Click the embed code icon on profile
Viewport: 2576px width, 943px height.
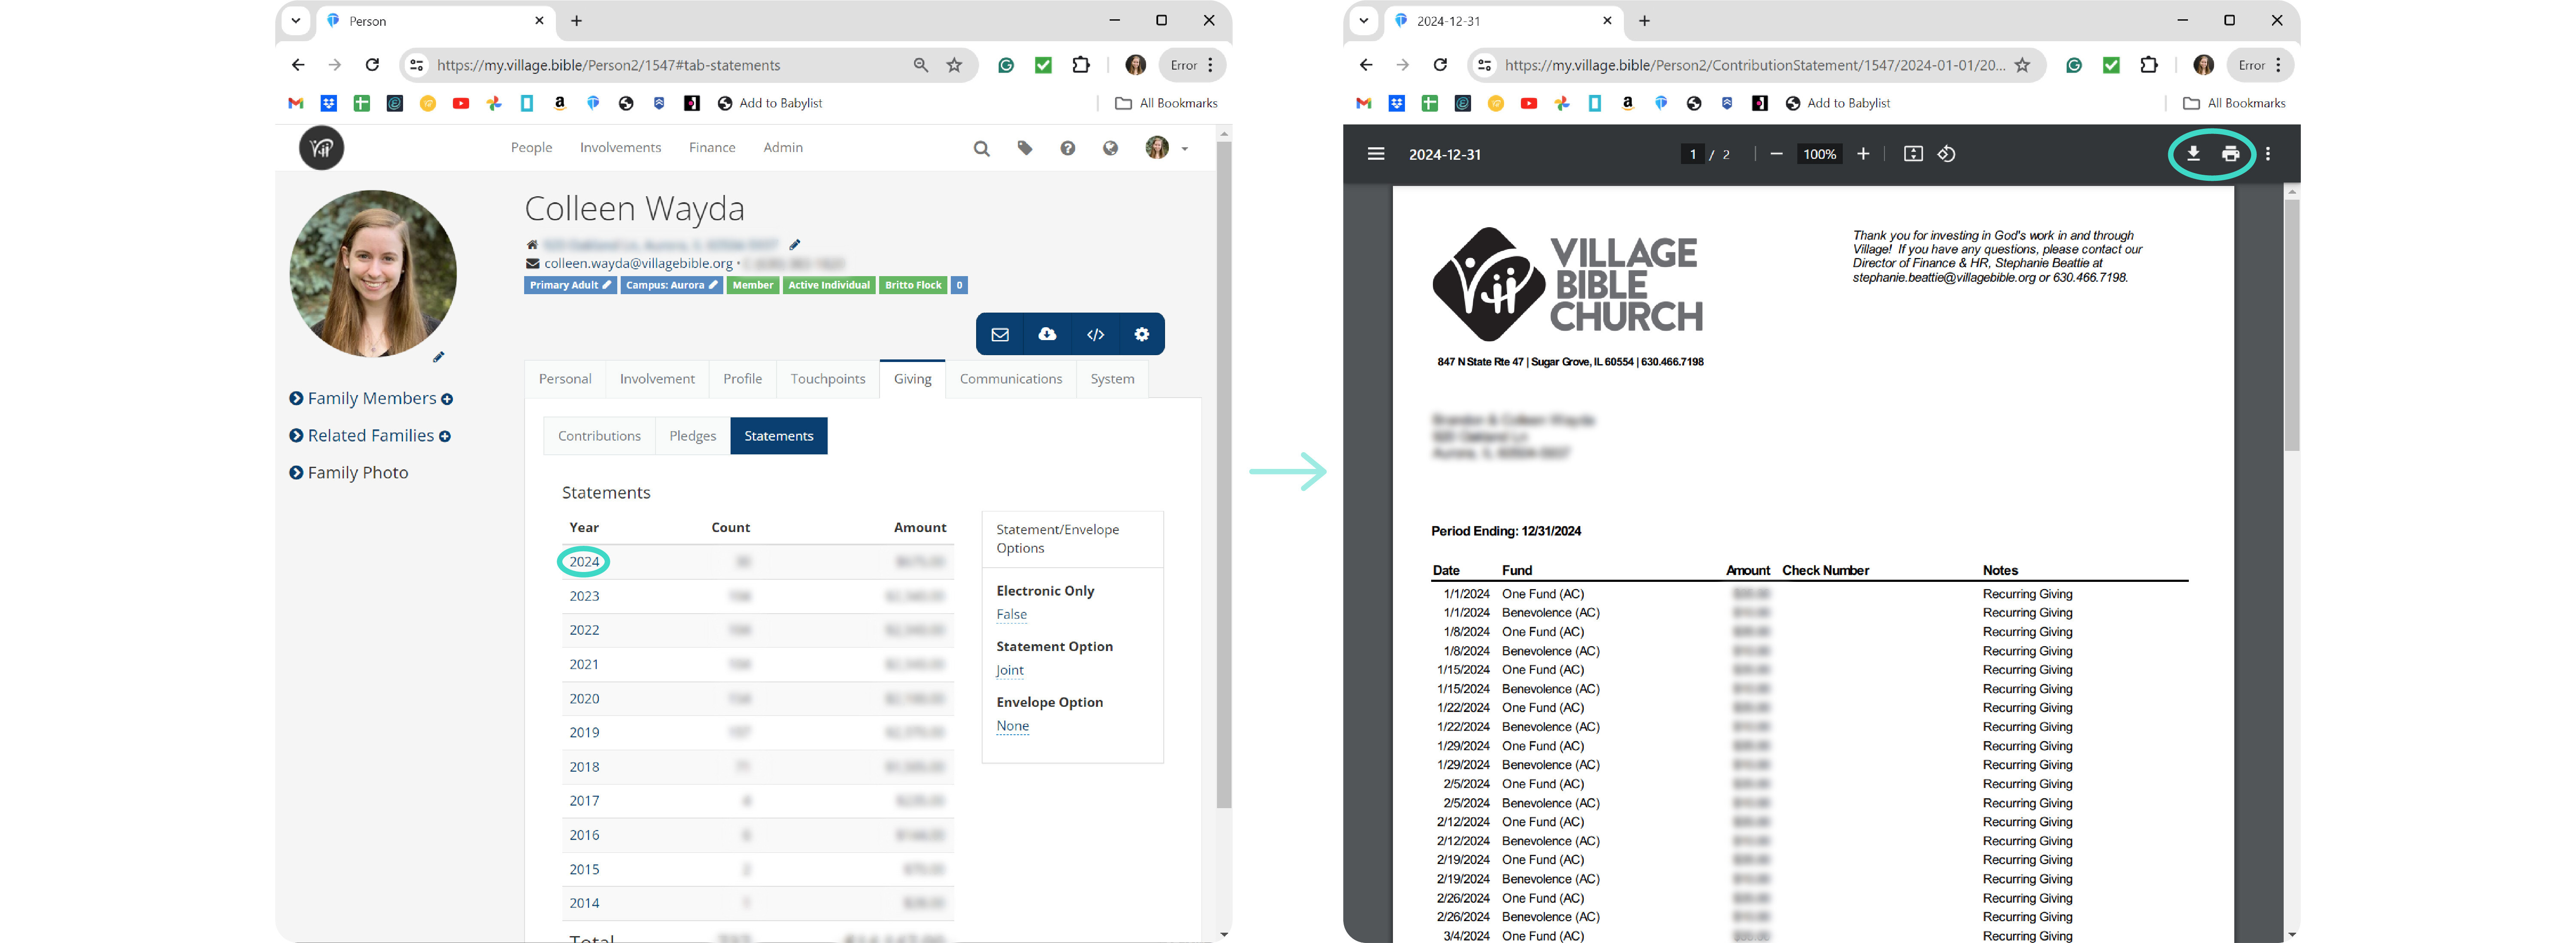click(x=1095, y=334)
